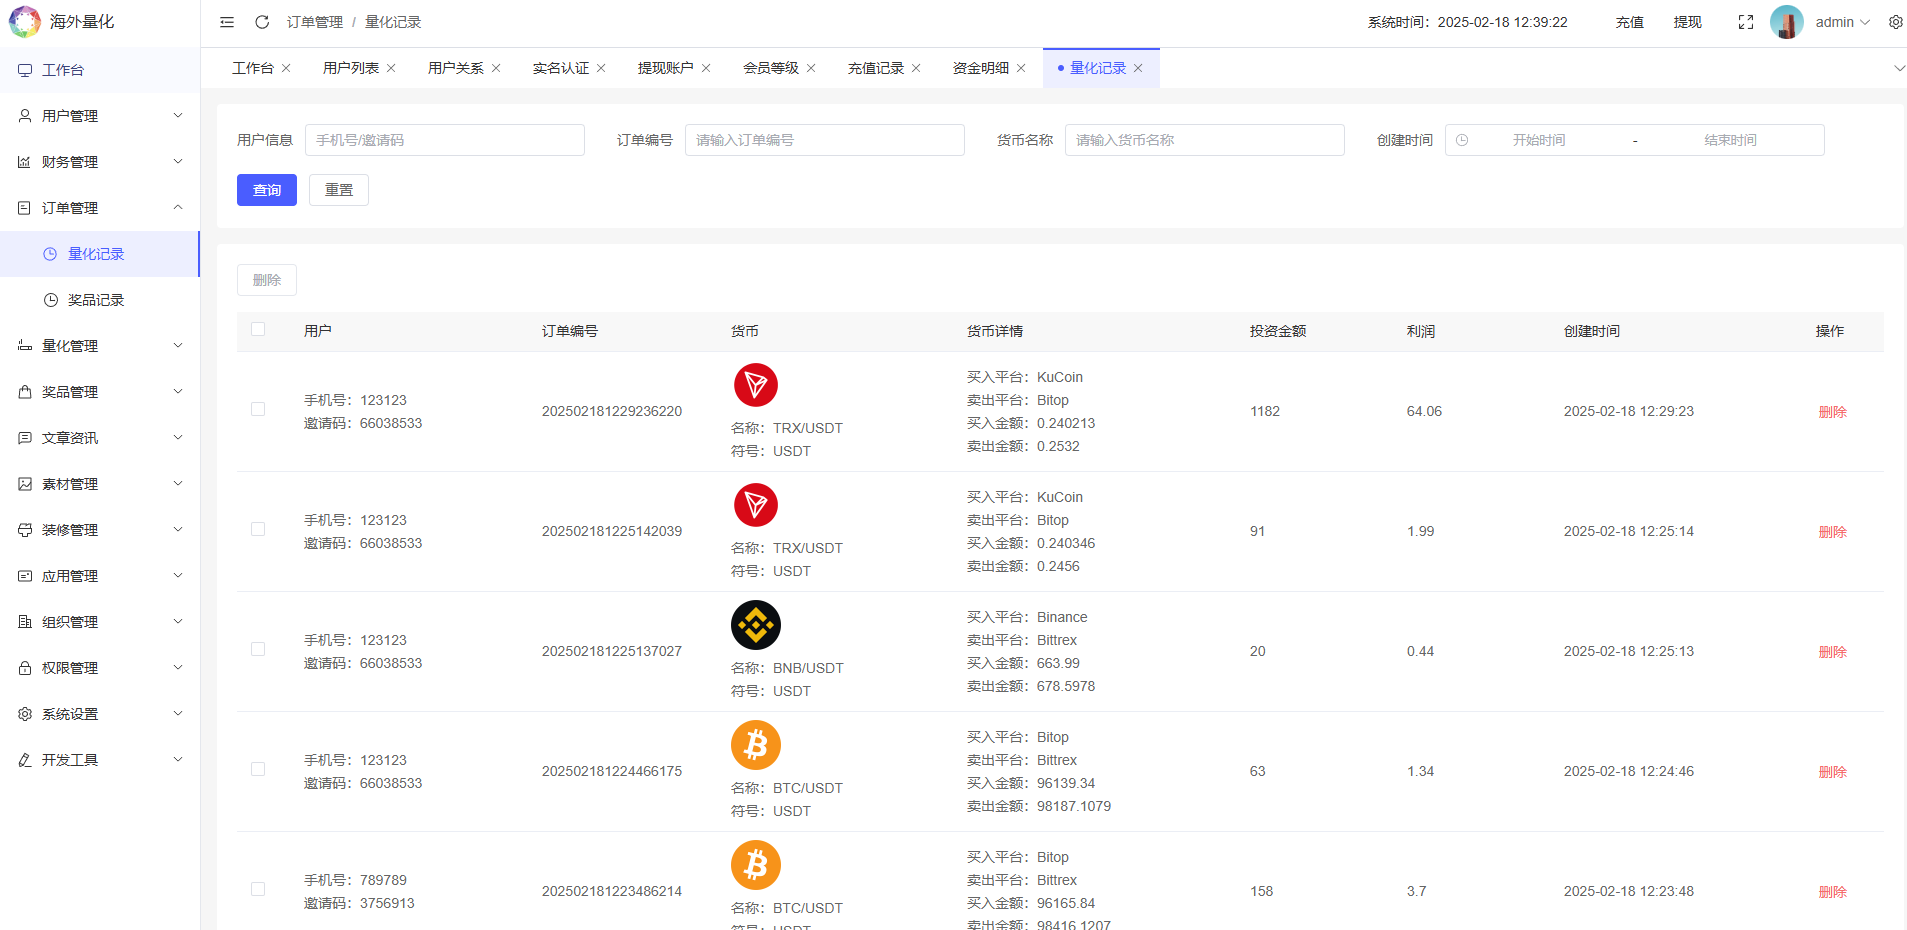
Task: Open the settings gear at top-right corner
Action: tap(1895, 21)
